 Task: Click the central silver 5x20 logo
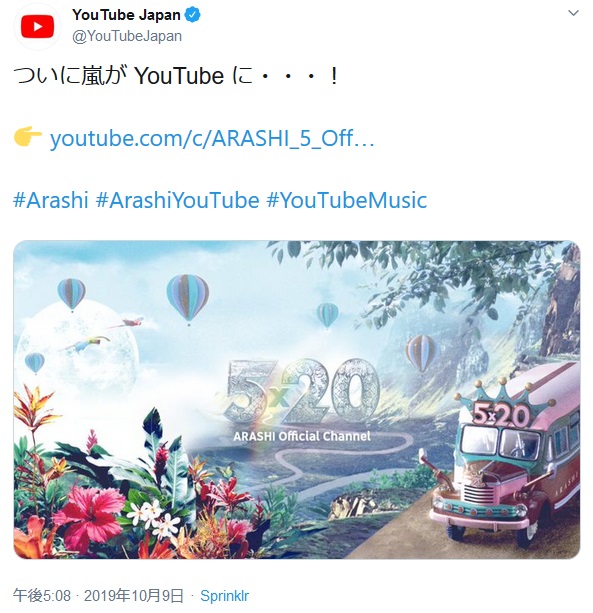click(303, 391)
